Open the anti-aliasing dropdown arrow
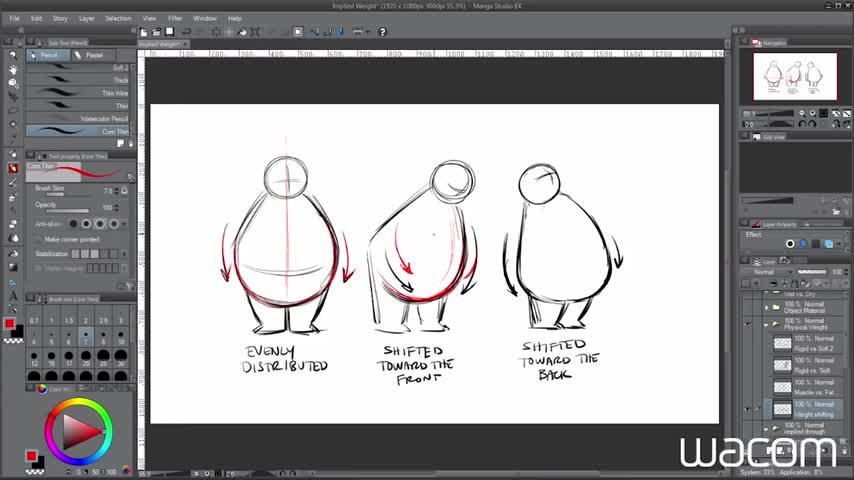 coord(124,224)
